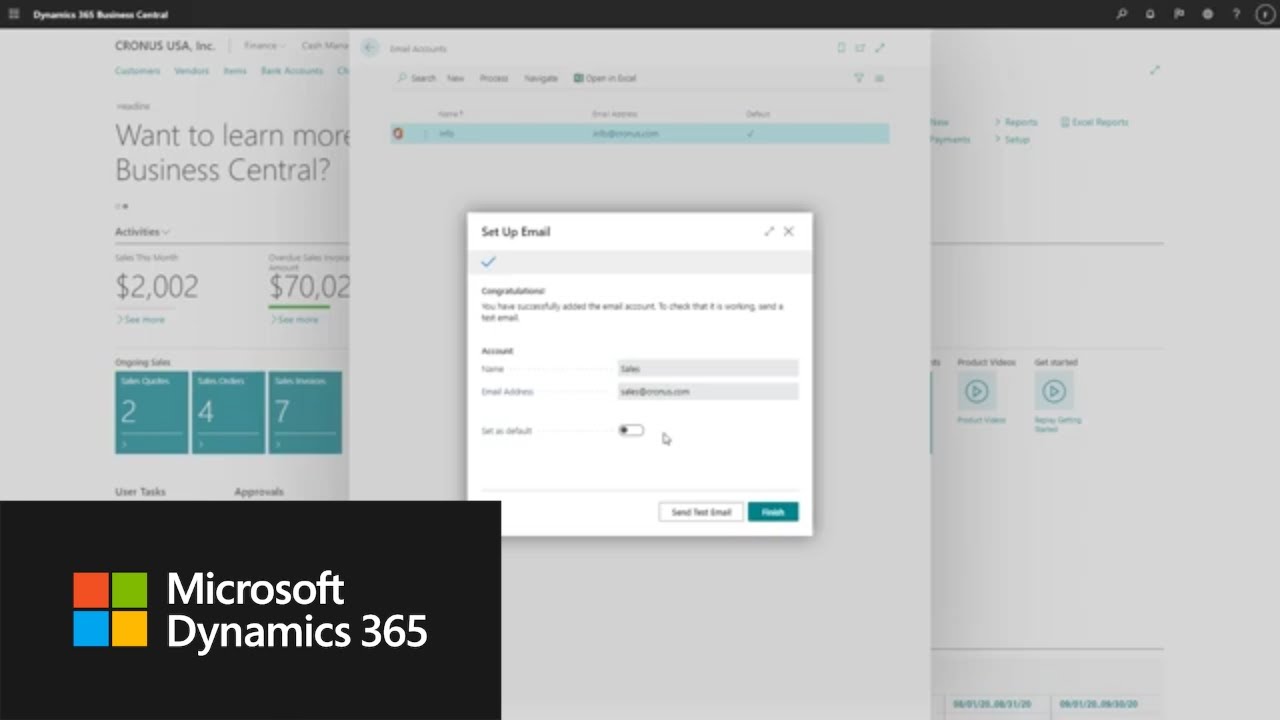Click Open in Excel action
The height and width of the screenshot is (720, 1280).
(x=605, y=78)
